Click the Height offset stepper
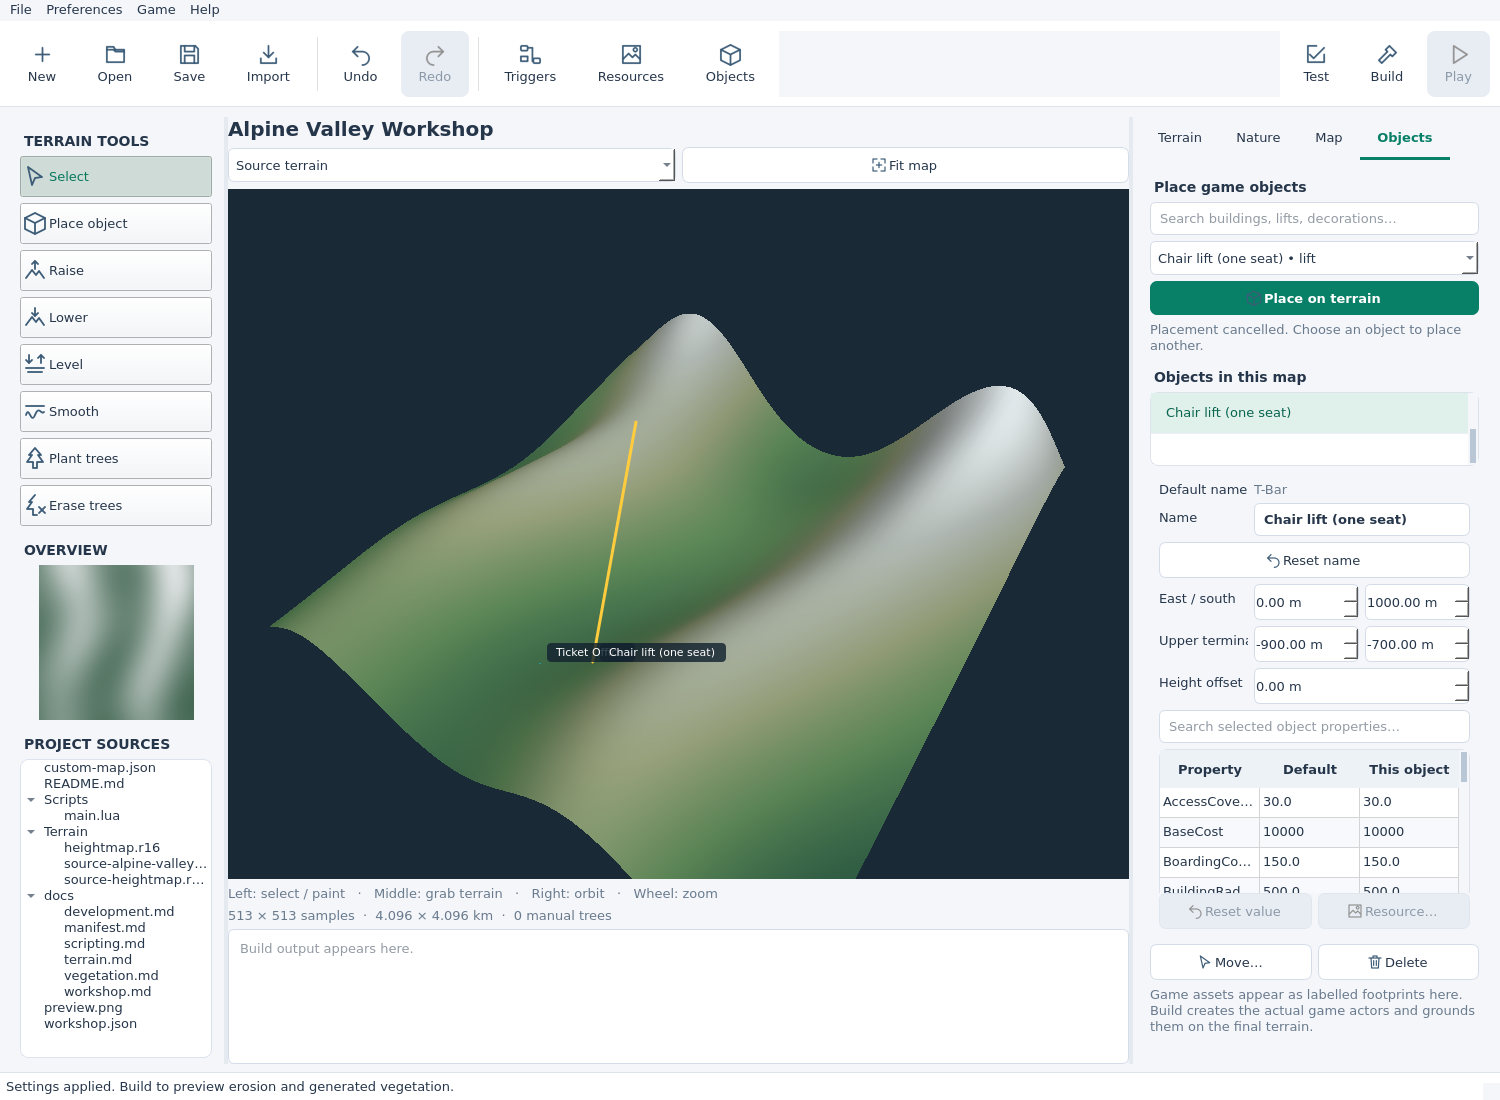1500x1100 pixels. pyautogui.click(x=1462, y=687)
